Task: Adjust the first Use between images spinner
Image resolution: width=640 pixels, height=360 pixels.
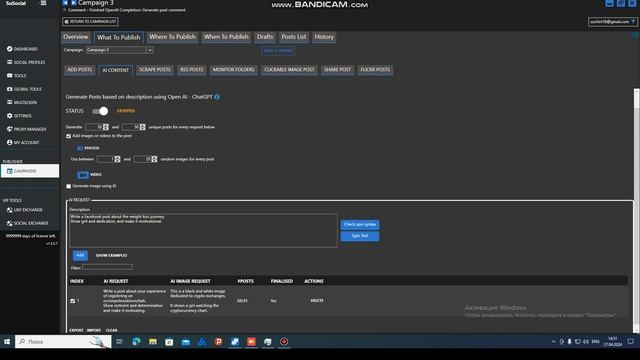Action: click(117, 159)
